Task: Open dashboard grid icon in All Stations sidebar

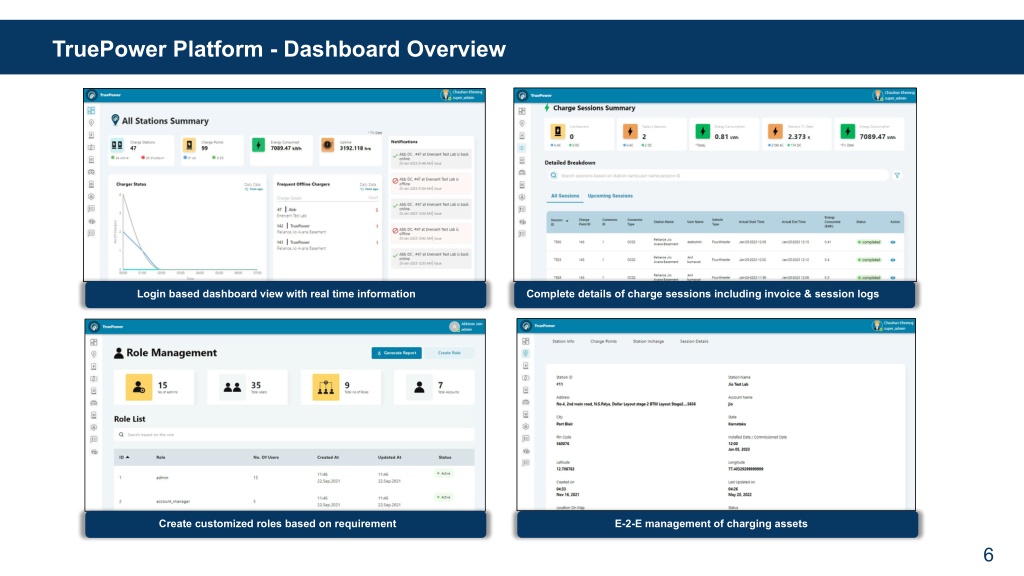Action: 91,110
